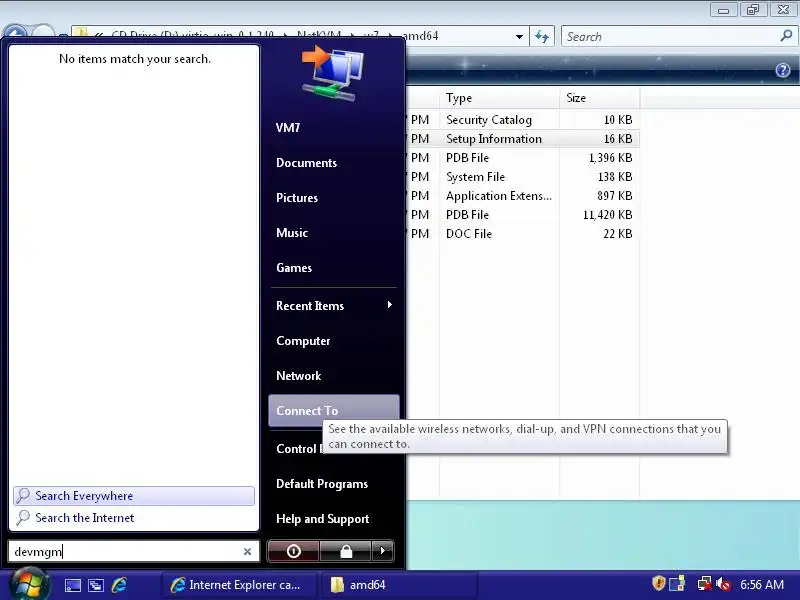Click Search the Internet link
800x600 pixels.
tap(134, 517)
